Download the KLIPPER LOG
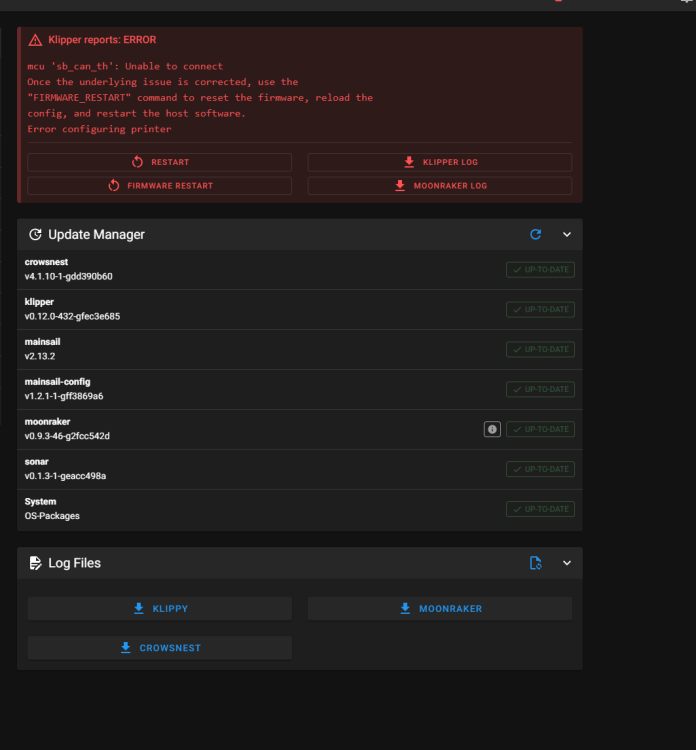The image size is (696, 750). point(440,162)
